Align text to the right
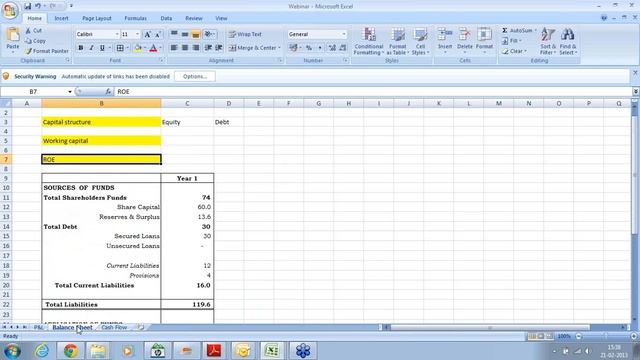Screen dimensions: 640x360 click(x=196, y=48)
